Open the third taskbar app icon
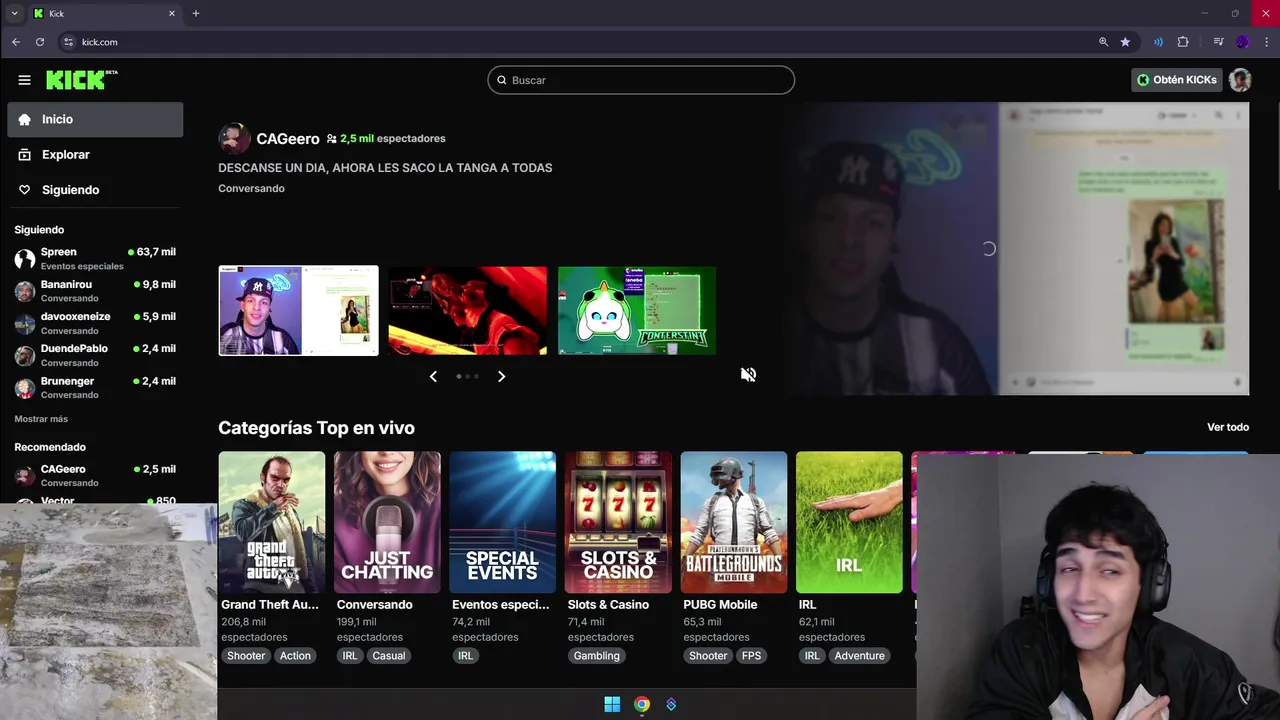The height and width of the screenshot is (720, 1280). (671, 704)
